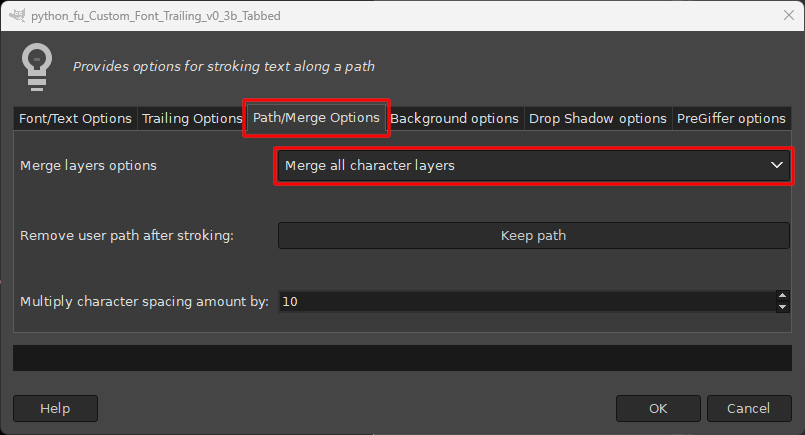The image size is (805, 435).
Task: Switch to Drop Shadow options tab
Action: (x=598, y=119)
